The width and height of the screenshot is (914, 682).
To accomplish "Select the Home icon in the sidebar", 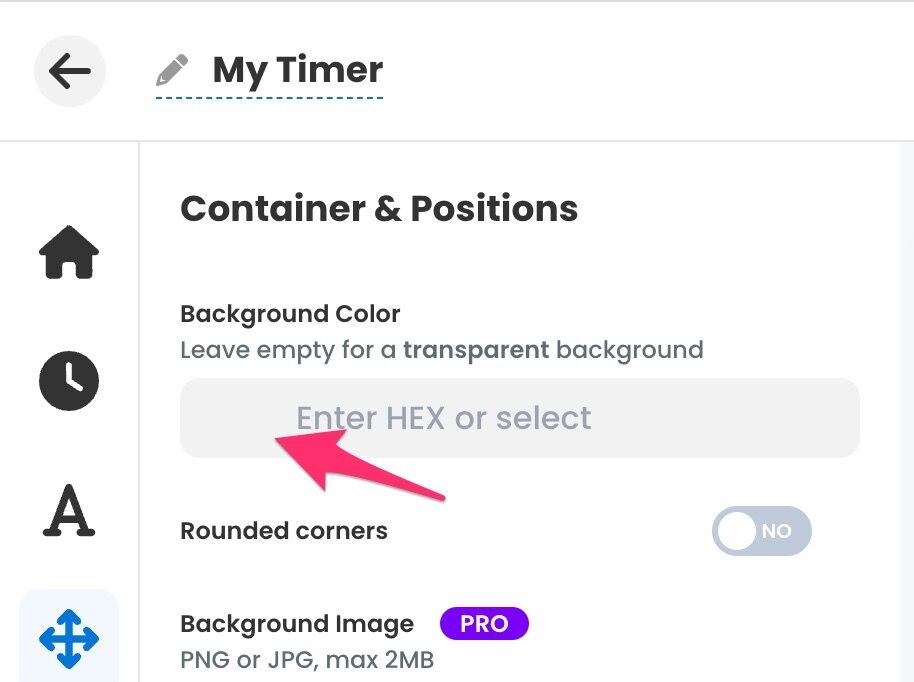I will point(68,253).
